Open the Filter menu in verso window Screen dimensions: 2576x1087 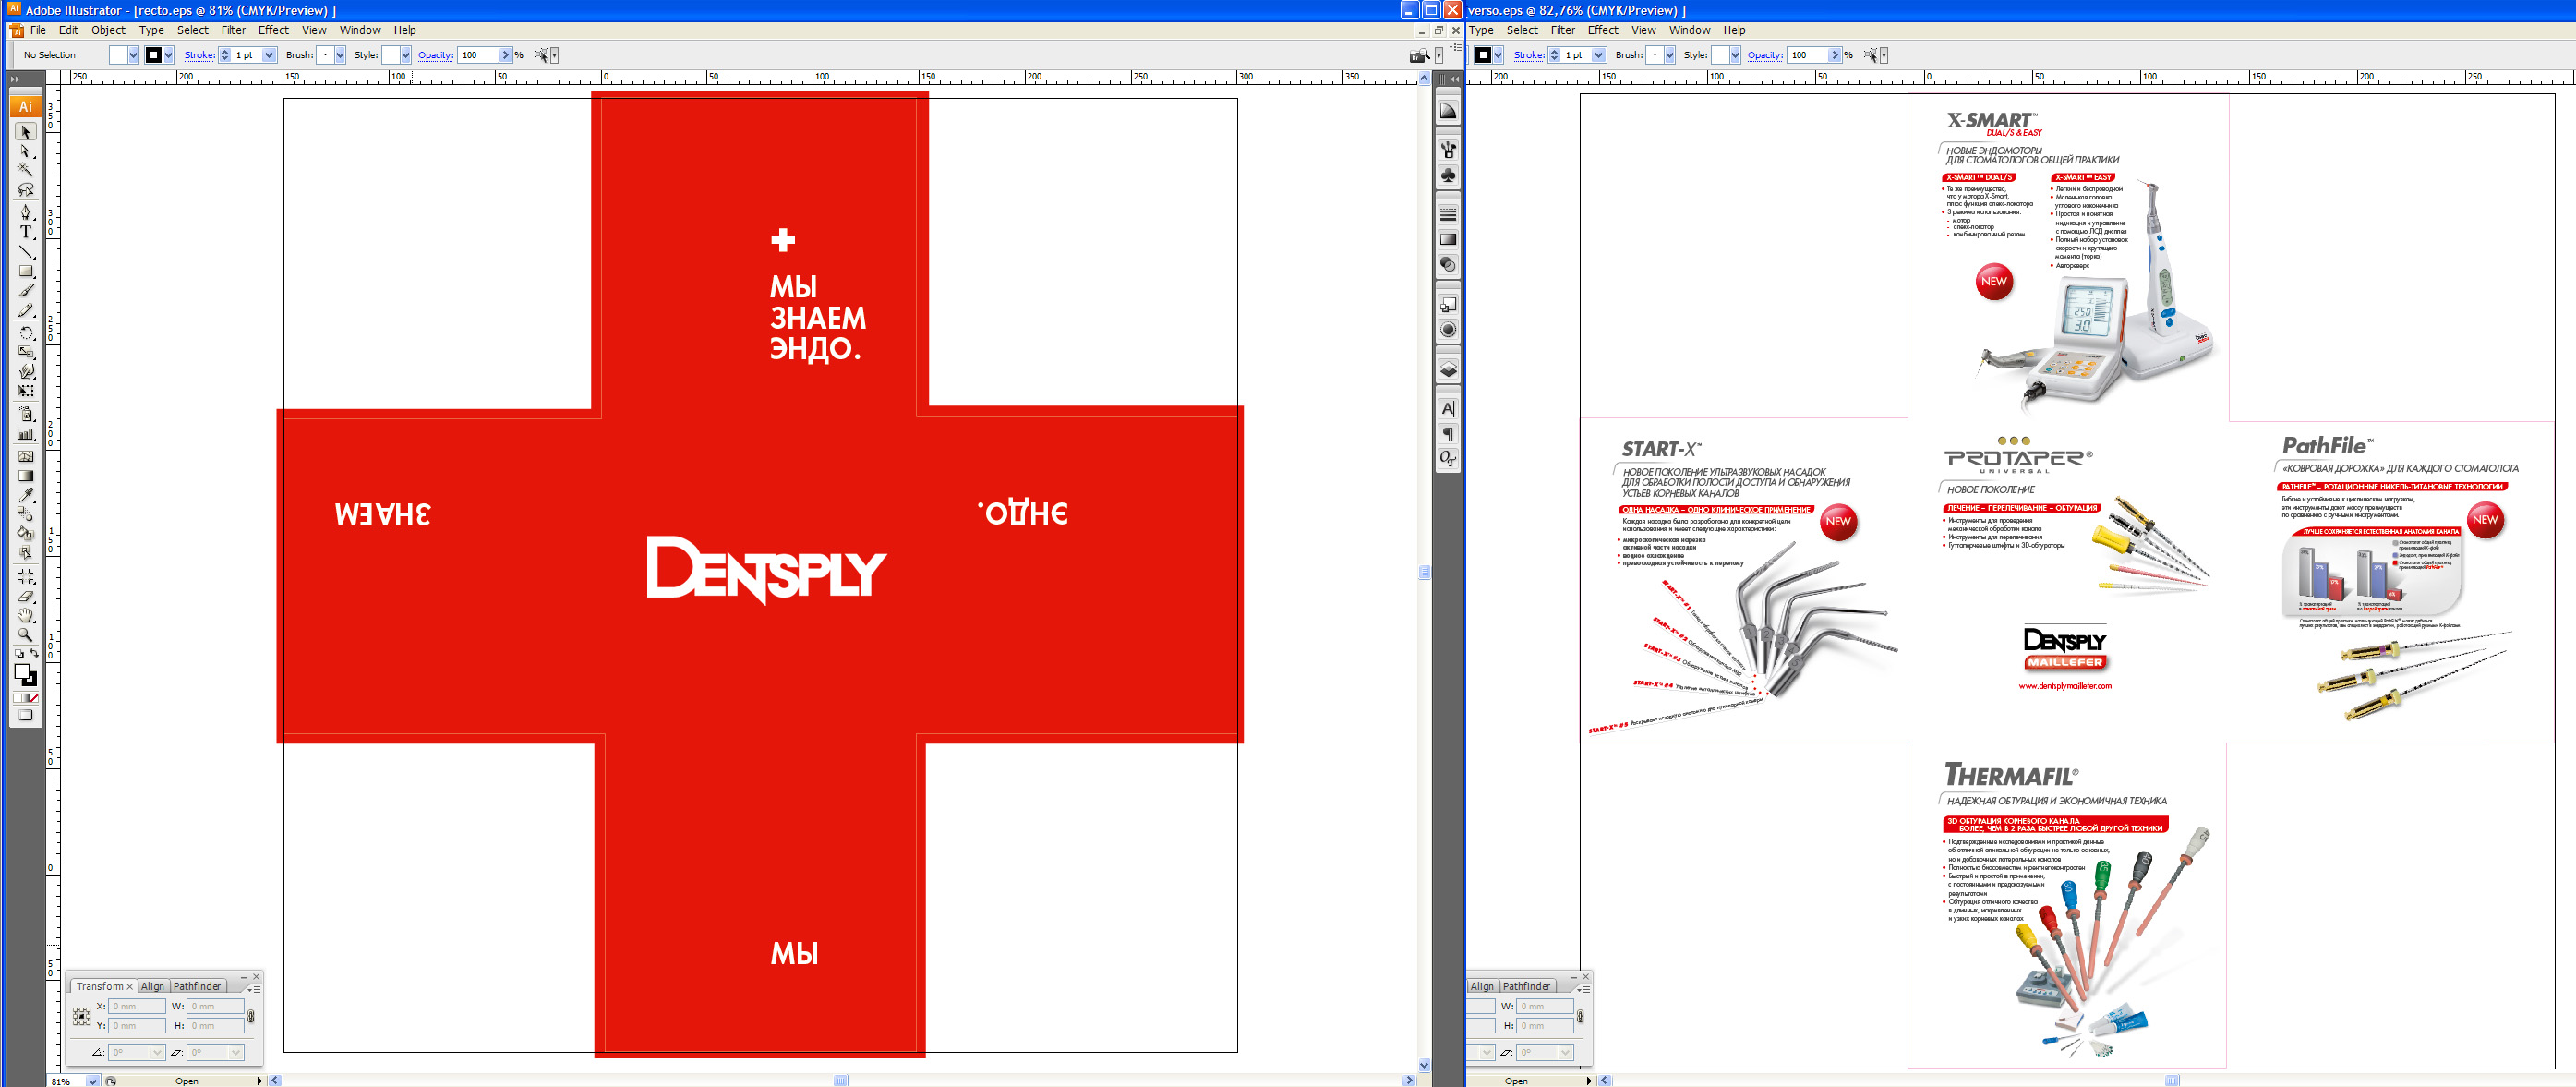point(1563,30)
